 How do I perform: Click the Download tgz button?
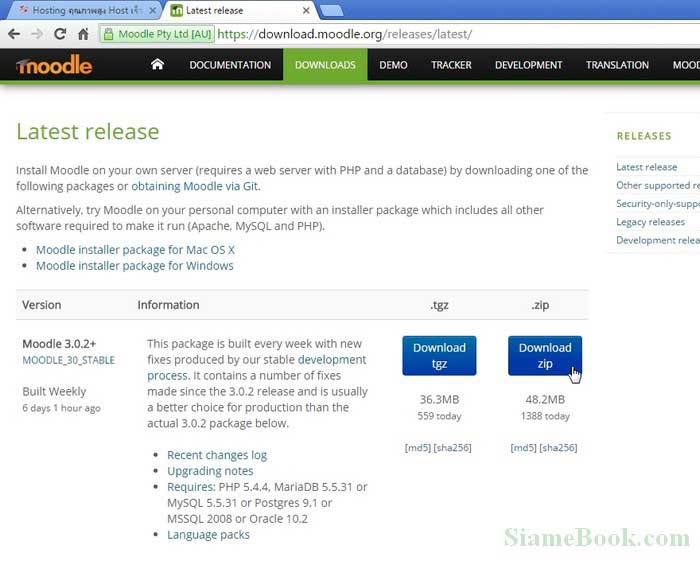click(x=439, y=356)
